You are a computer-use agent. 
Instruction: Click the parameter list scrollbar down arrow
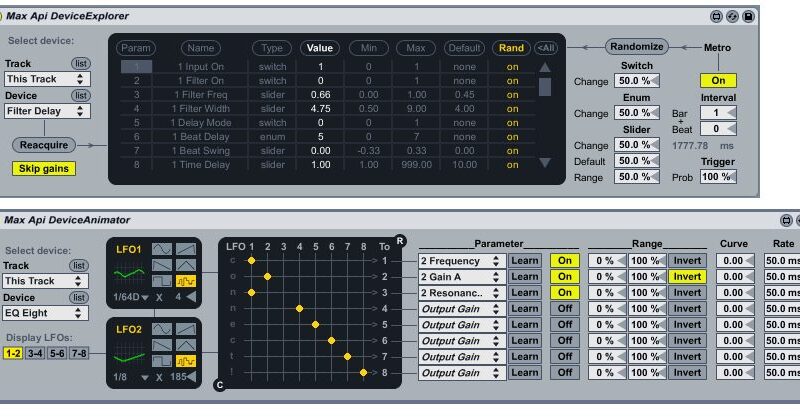[x=544, y=162]
